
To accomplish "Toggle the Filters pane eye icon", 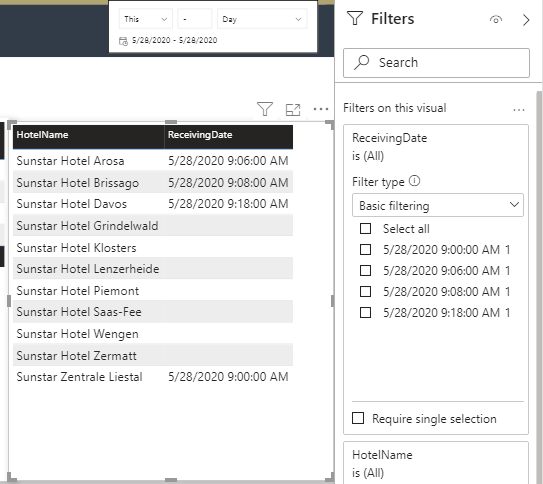I will point(496,20).
